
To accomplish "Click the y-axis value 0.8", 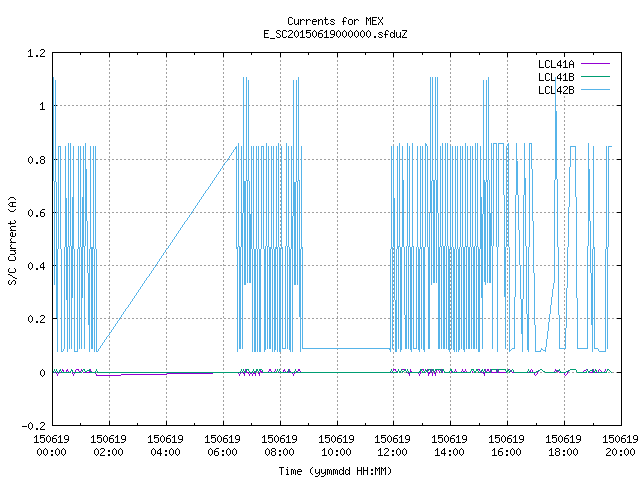I will [x=36, y=160].
